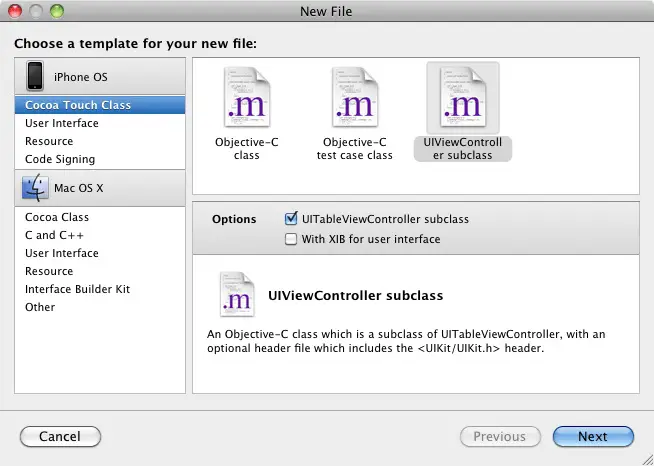Click the Cancel button
Viewport: 654px width, 466px height.
click(x=60, y=436)
